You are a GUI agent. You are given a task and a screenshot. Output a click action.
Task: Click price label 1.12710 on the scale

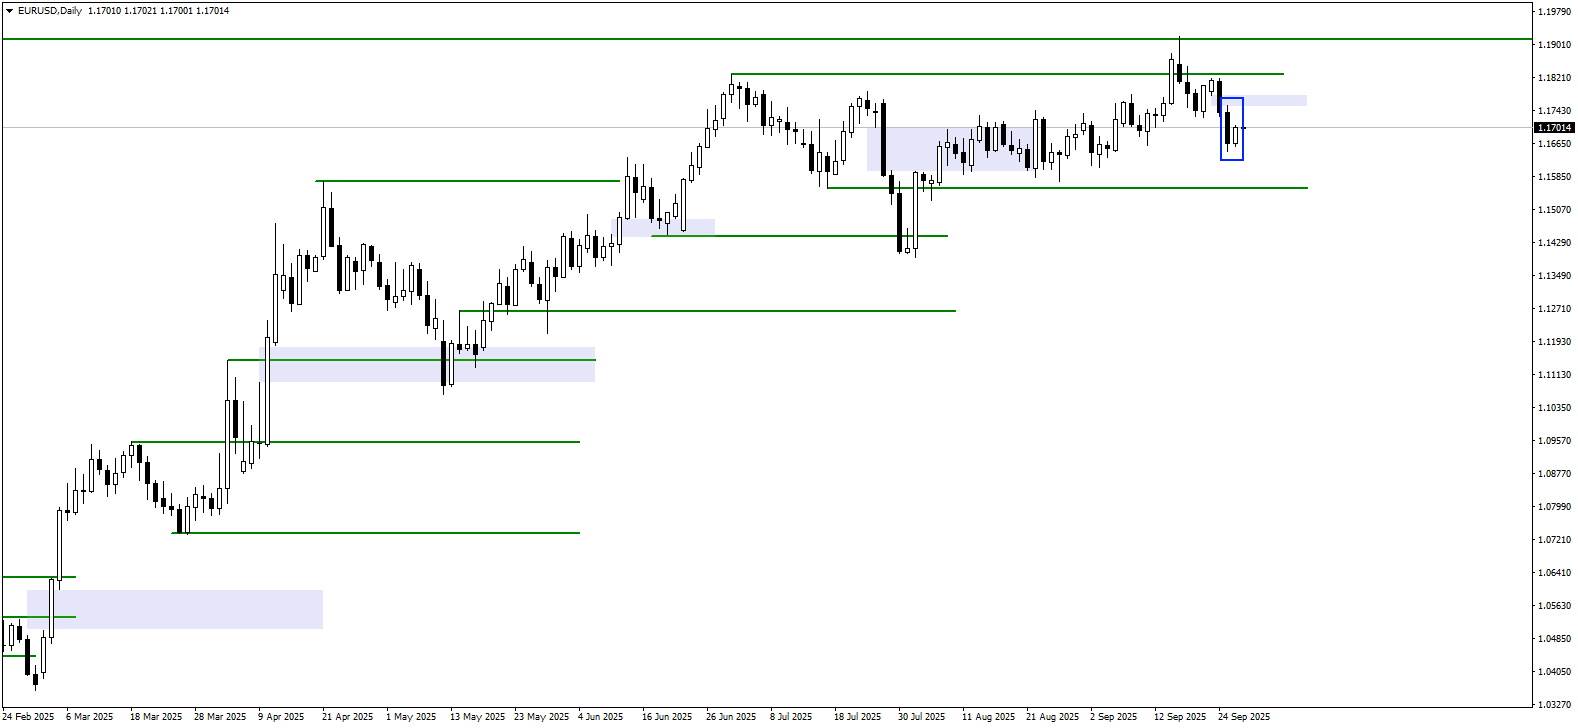coord(1554,309)
